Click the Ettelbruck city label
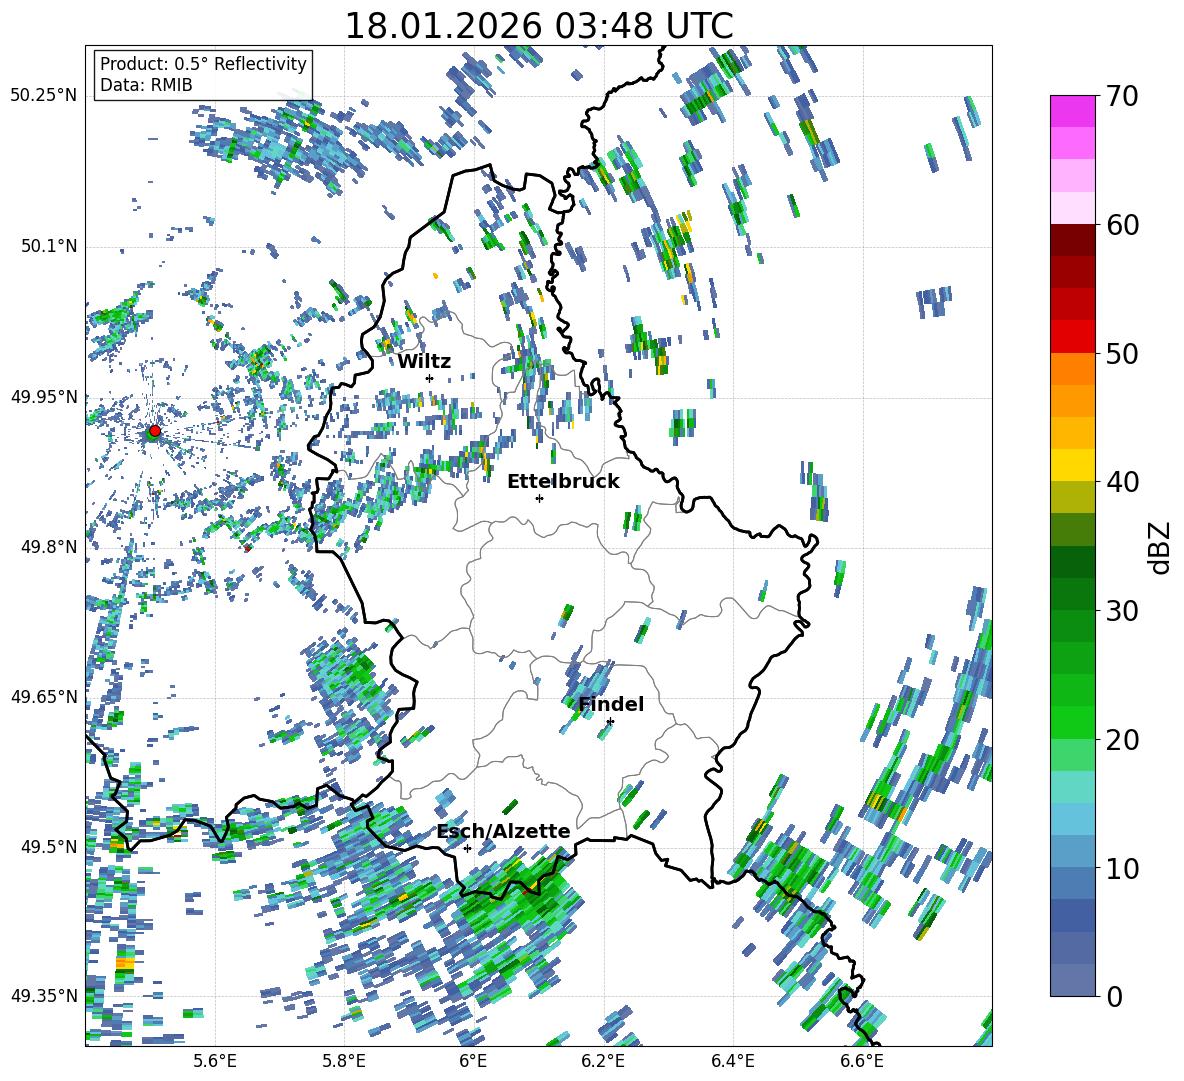Image resolution: width=1184 pixels, height=1081 pixels. (x=563, y=482)
